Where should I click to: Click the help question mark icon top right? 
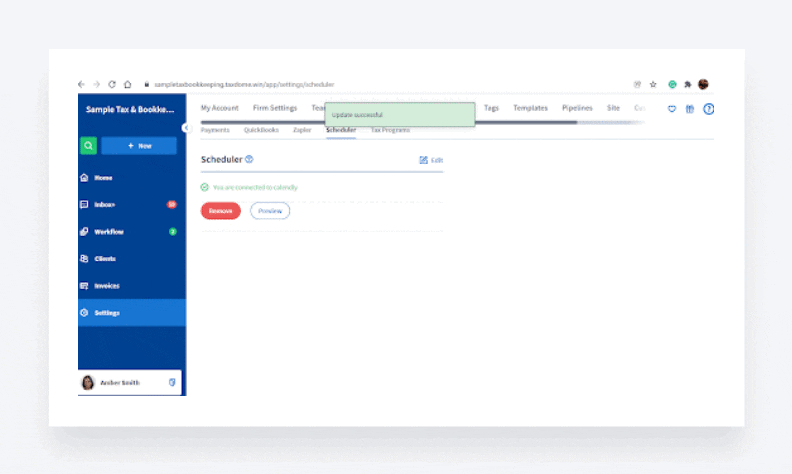point(709,109)
